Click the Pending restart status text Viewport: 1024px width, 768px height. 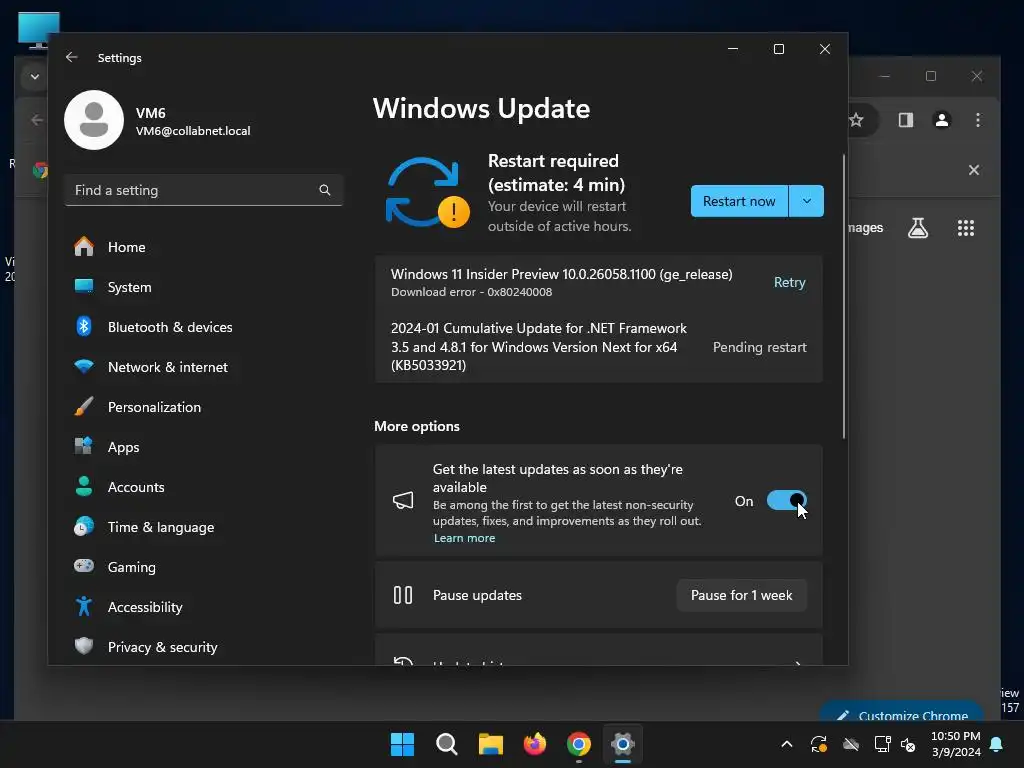[x=760, y=347]
